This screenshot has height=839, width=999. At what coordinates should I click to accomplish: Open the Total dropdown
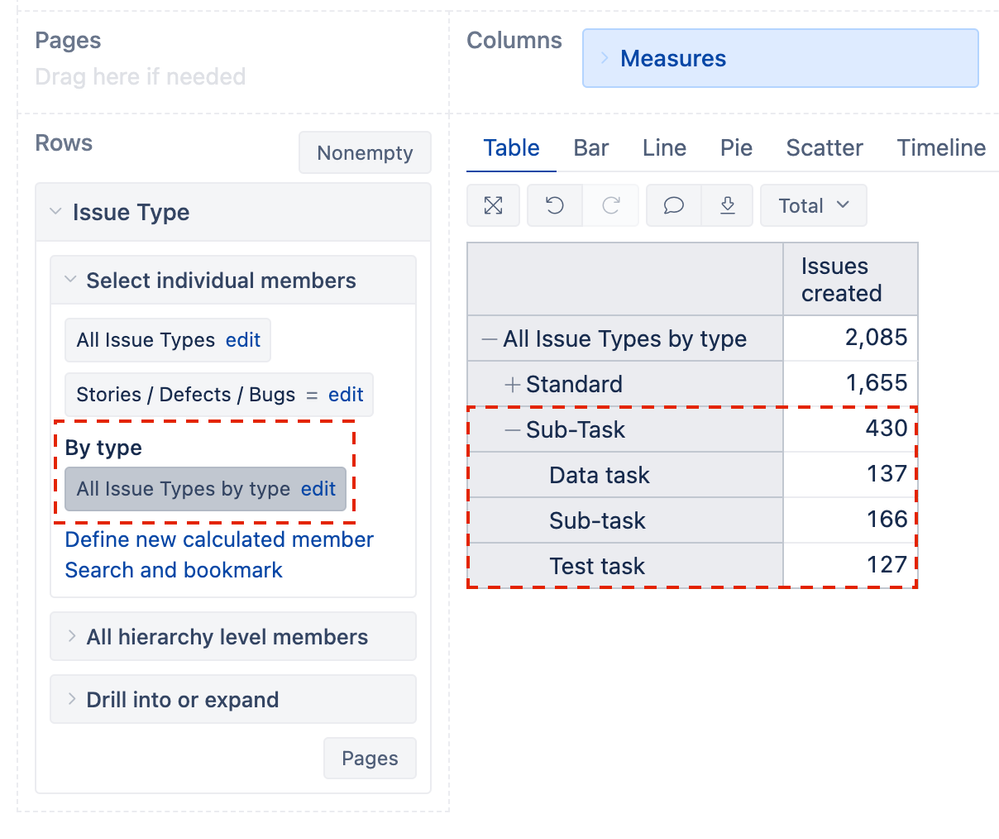tap(812, 205)
